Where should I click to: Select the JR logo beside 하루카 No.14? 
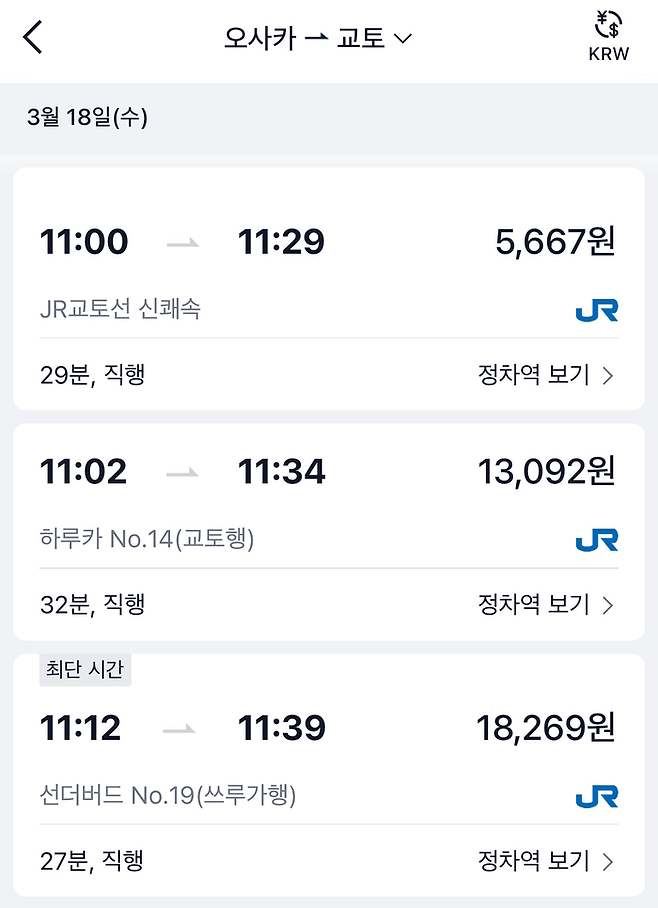[598, 542]
